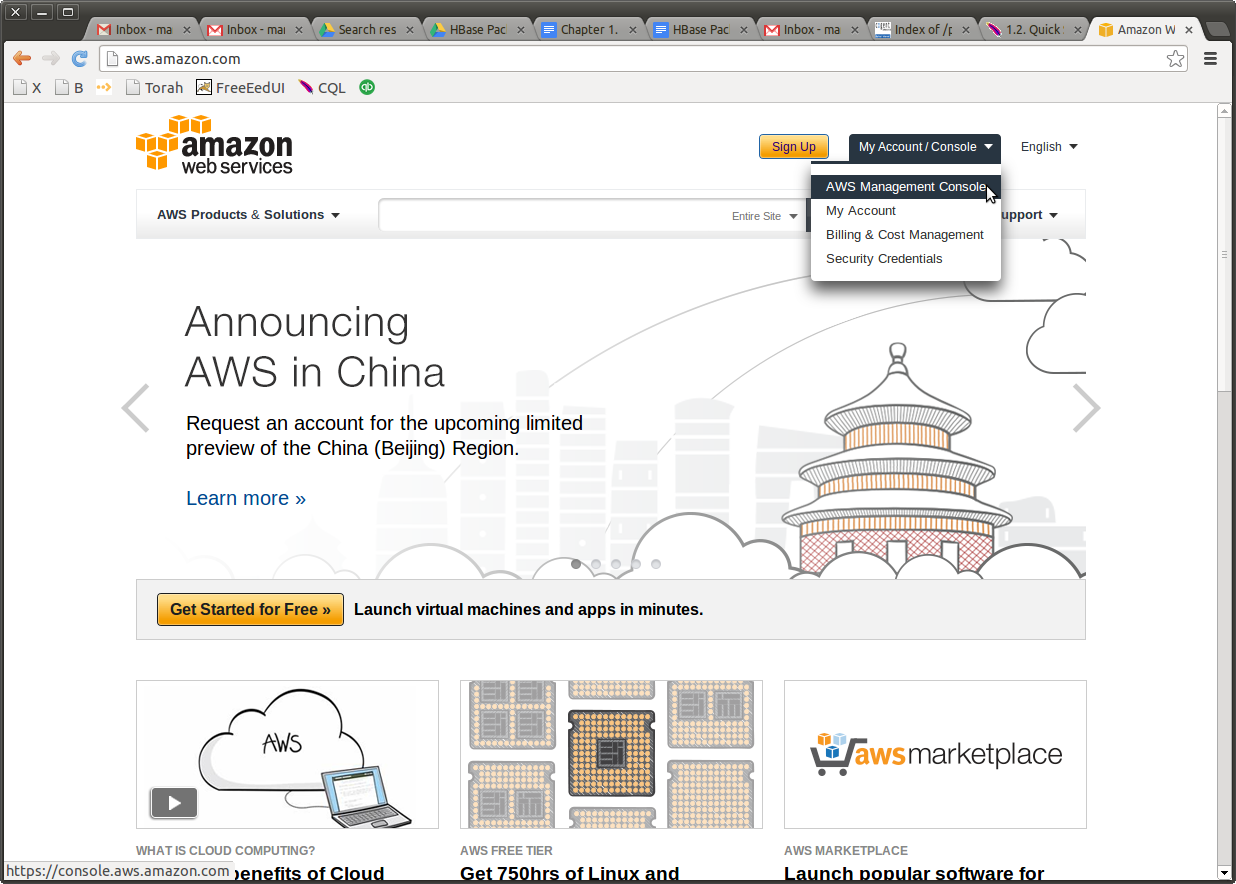Select Billing & Cost Management menu entry
Viewport: 1236px width, 884px height.
(906, 235)
